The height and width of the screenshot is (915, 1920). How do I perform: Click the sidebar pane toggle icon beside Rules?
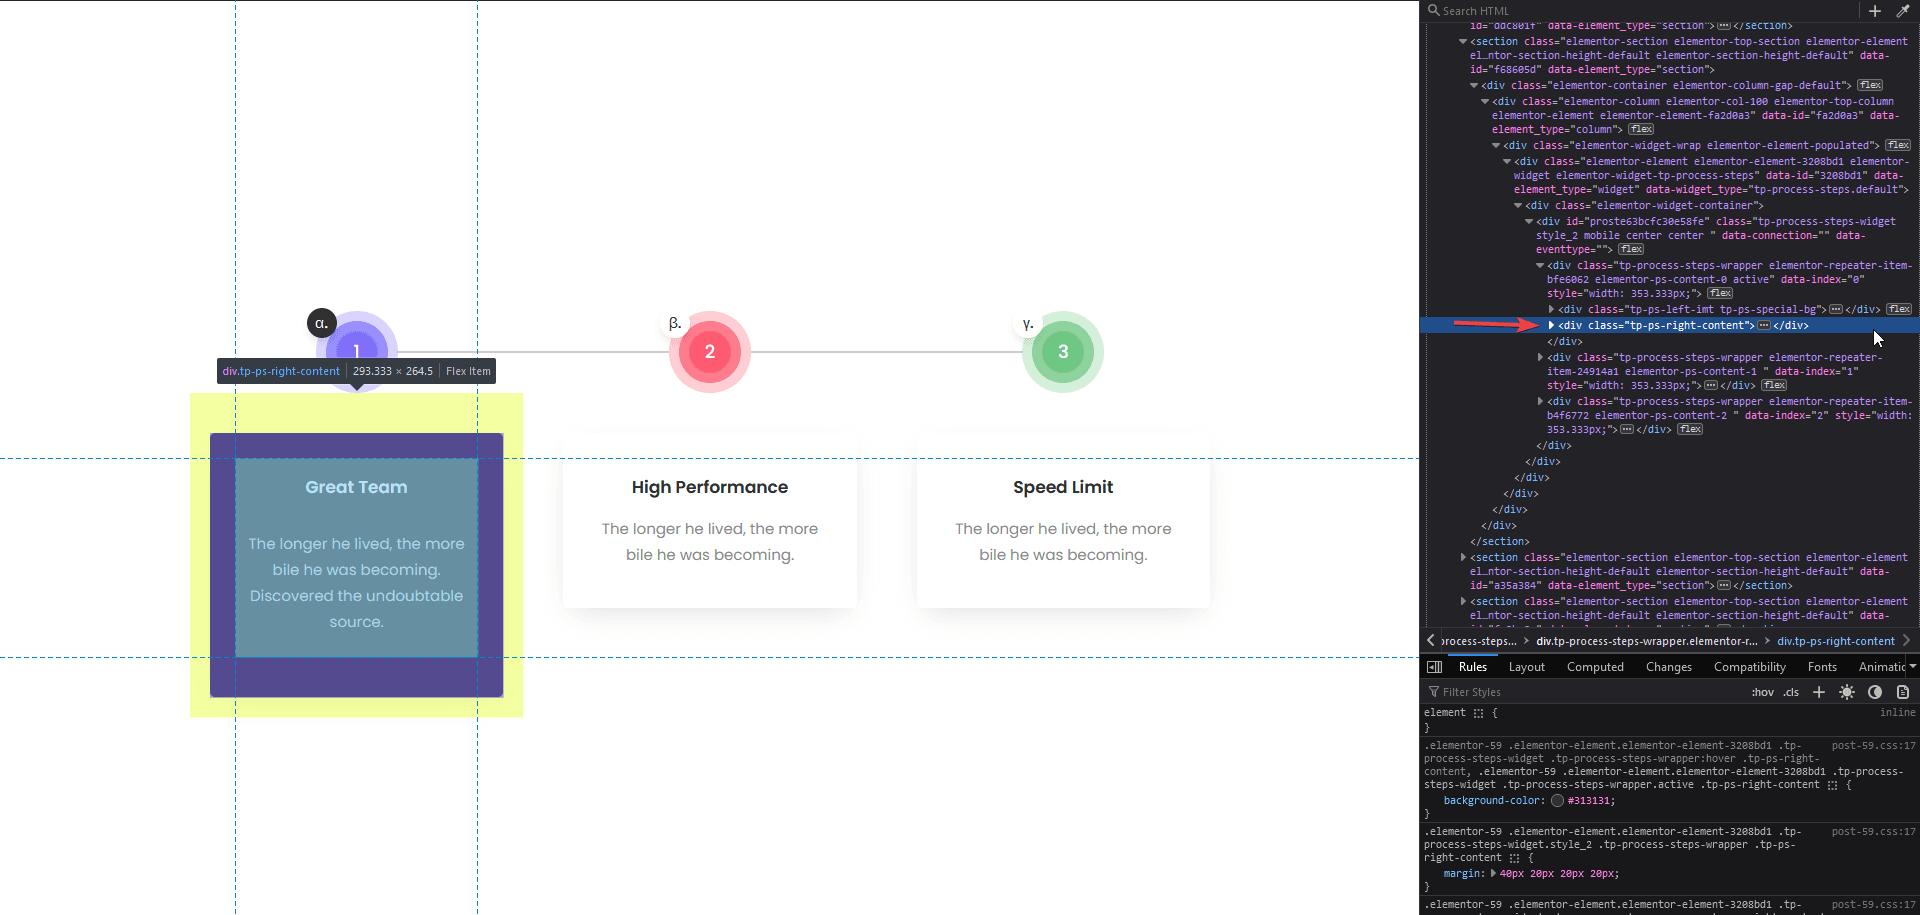[1434, 667]
